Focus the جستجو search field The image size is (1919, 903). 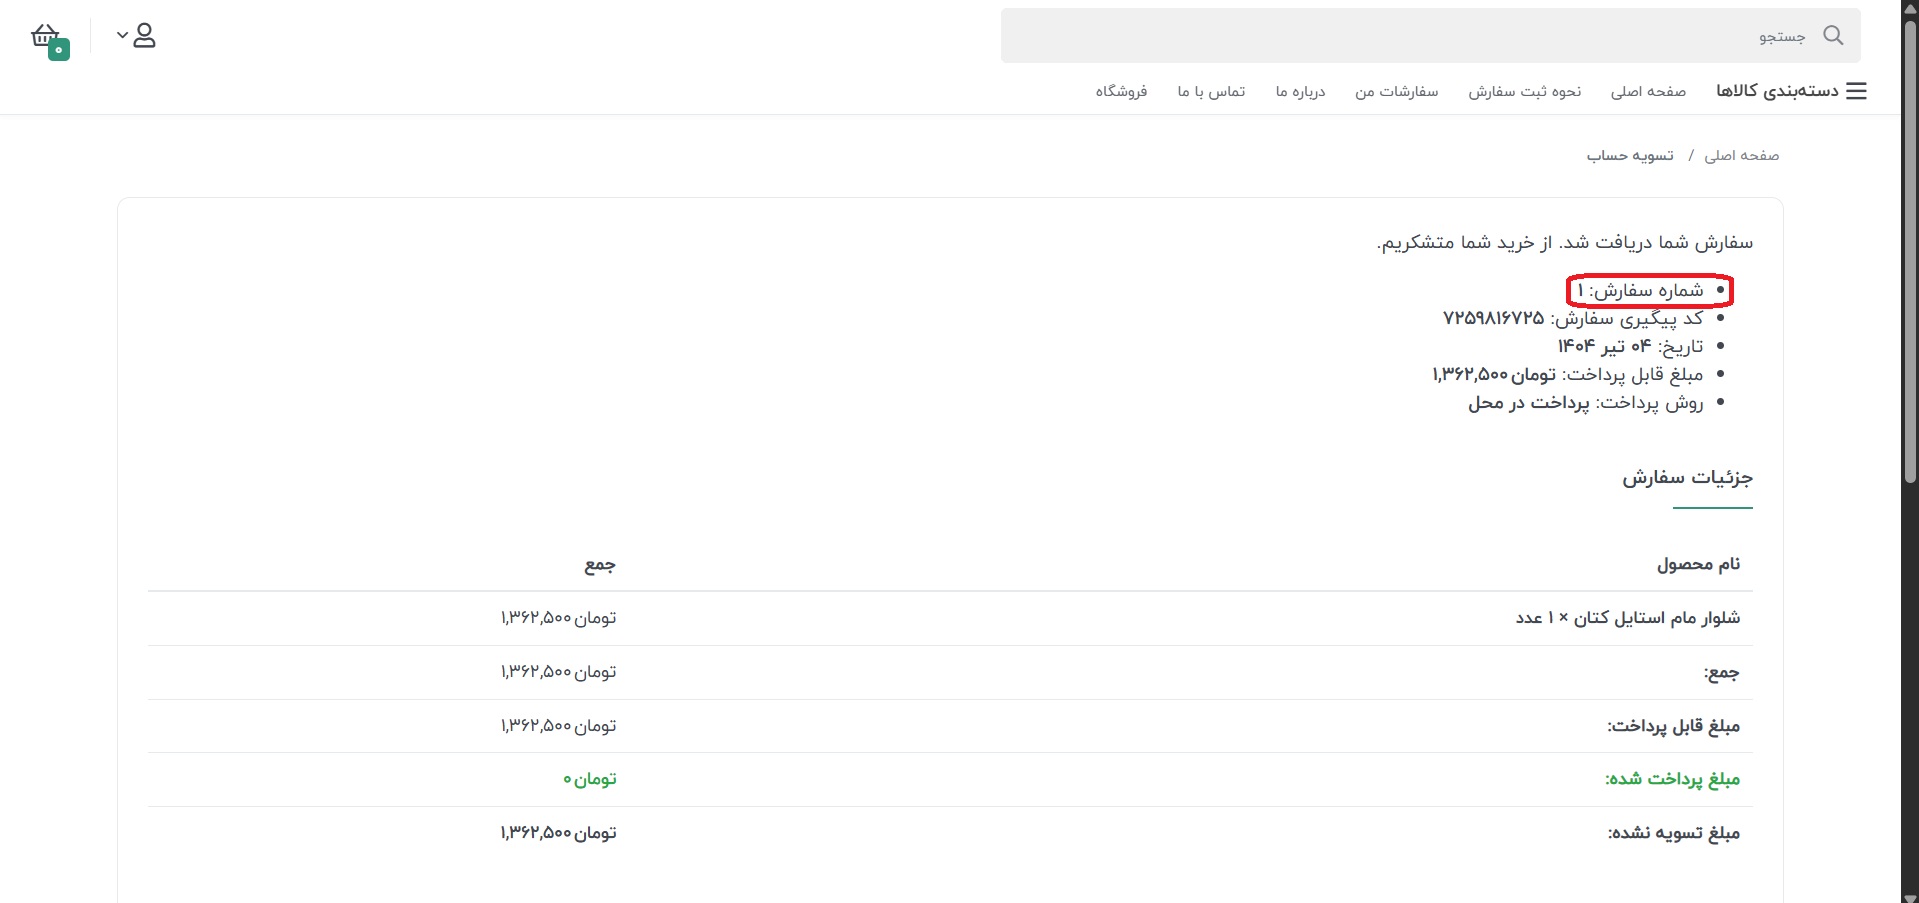pos(1430,36)
